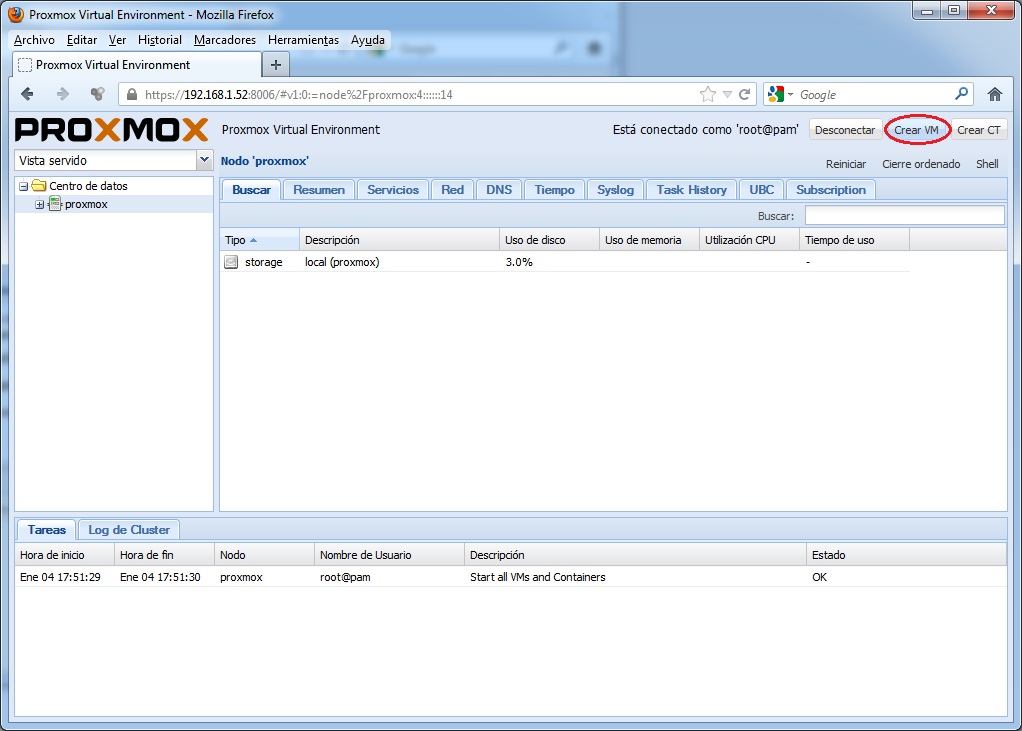The width and height of the screenshot is (1022, 731).
Task: Click the Descripción column header in grid
Action: pos(400,240)
